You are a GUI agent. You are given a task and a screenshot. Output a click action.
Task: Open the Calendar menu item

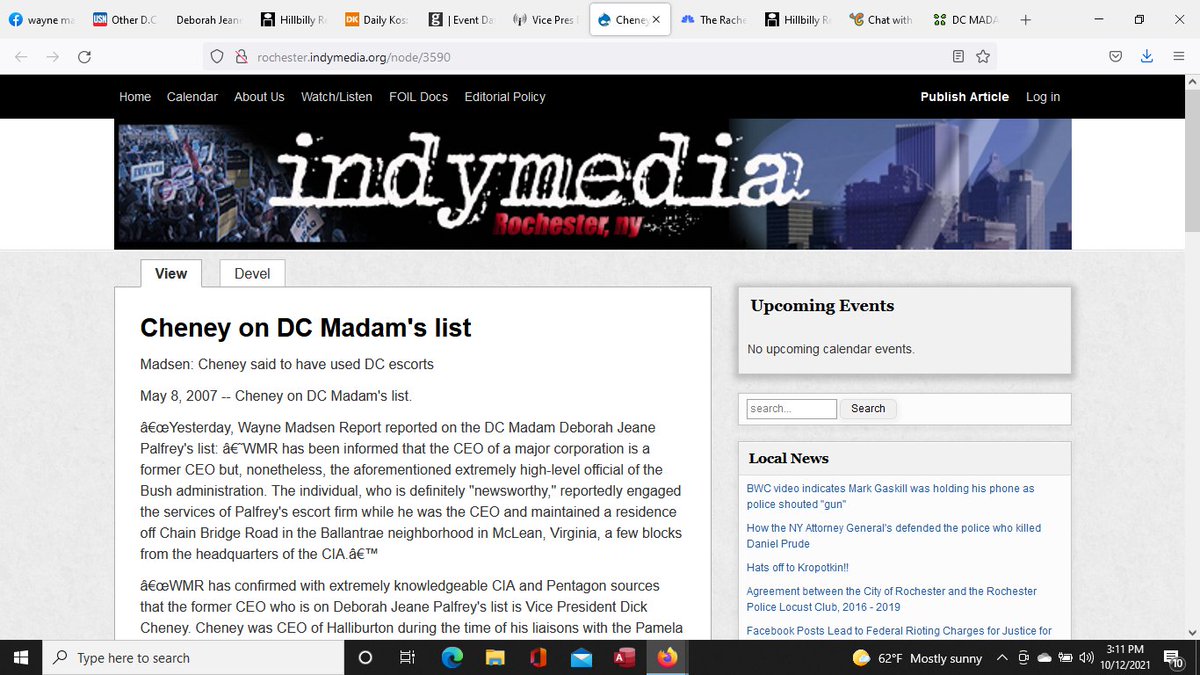coord(192,97)
